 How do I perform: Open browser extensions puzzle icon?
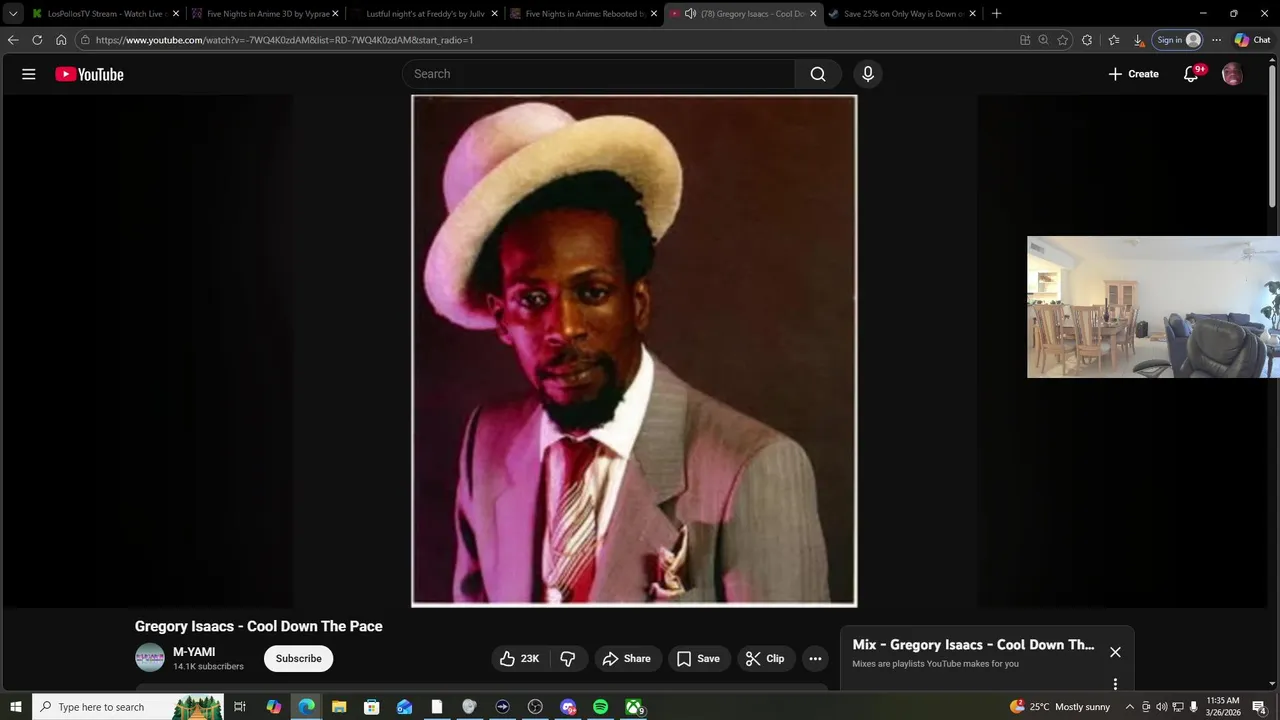(x=1087, y=40)
